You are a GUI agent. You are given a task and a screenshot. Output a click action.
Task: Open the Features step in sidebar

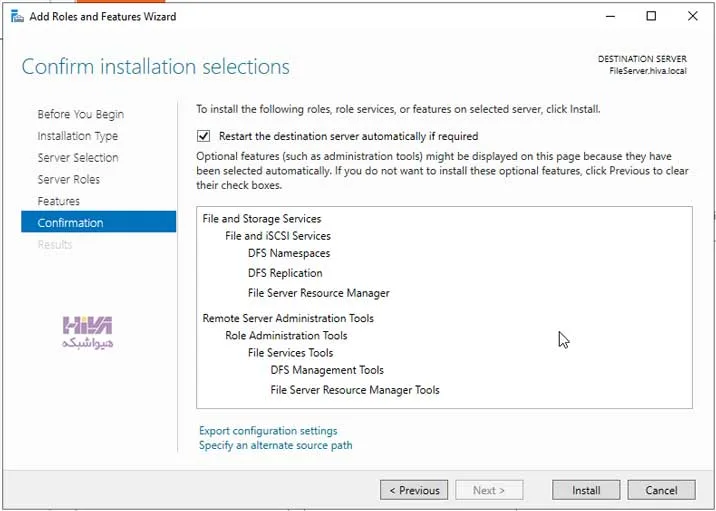[58, 201]
